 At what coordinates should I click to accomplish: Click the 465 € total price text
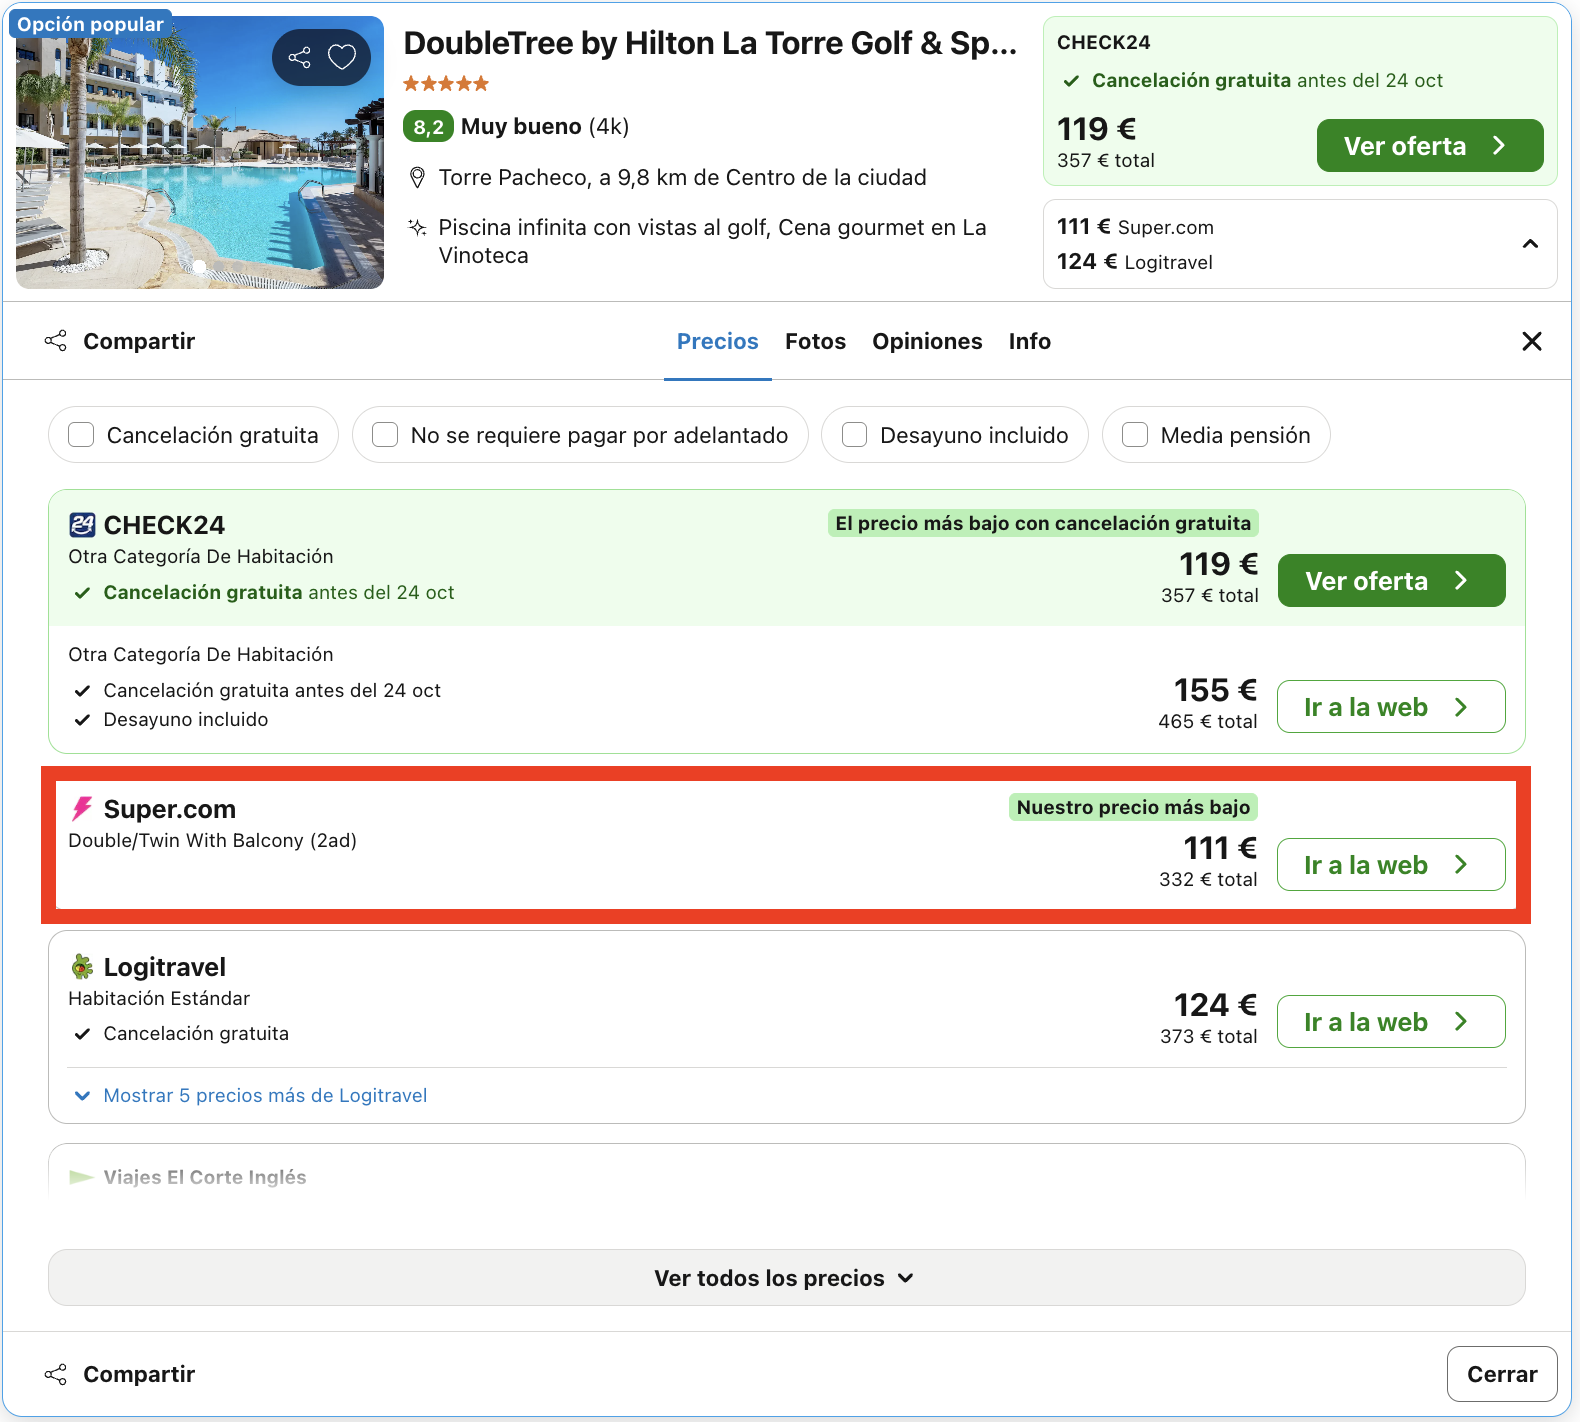tap(1208, 722)
